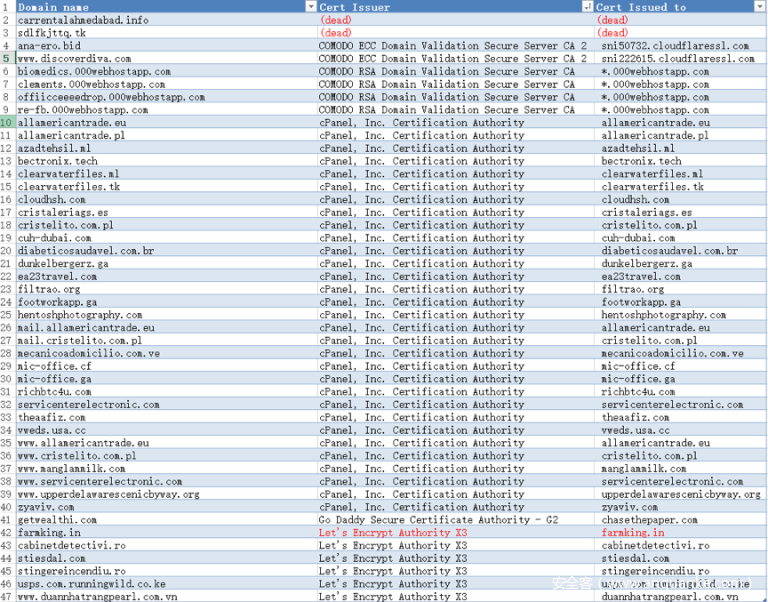Select the red Let's Encrypt Authority X3 cell
Viewport: 768px width, 602px height.
pos(393,533)
